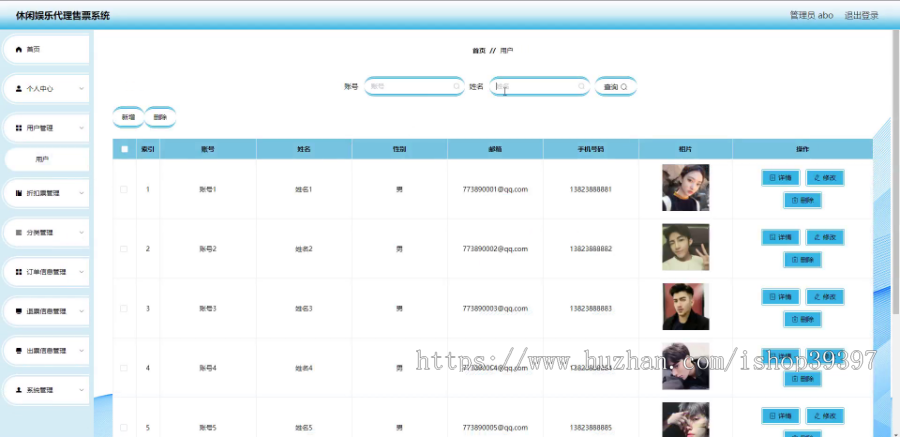Open the 系统管理 sidebar menu
Screen dimensions: 900x437
(x=46, y=390)
